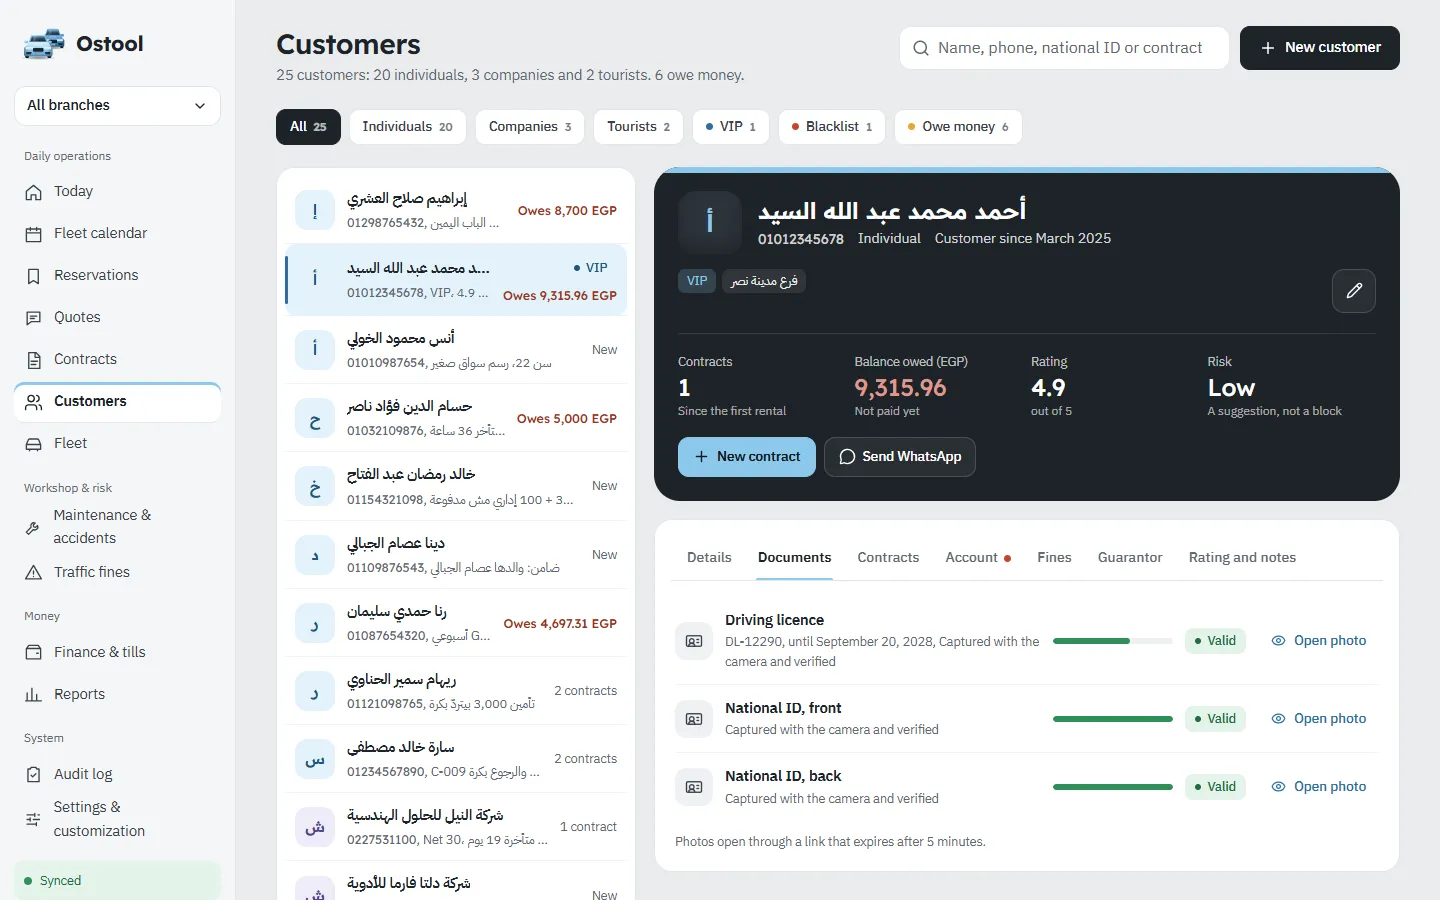Click the National ID, front card icon
The image size is (1440, 900).
(694, 719)
